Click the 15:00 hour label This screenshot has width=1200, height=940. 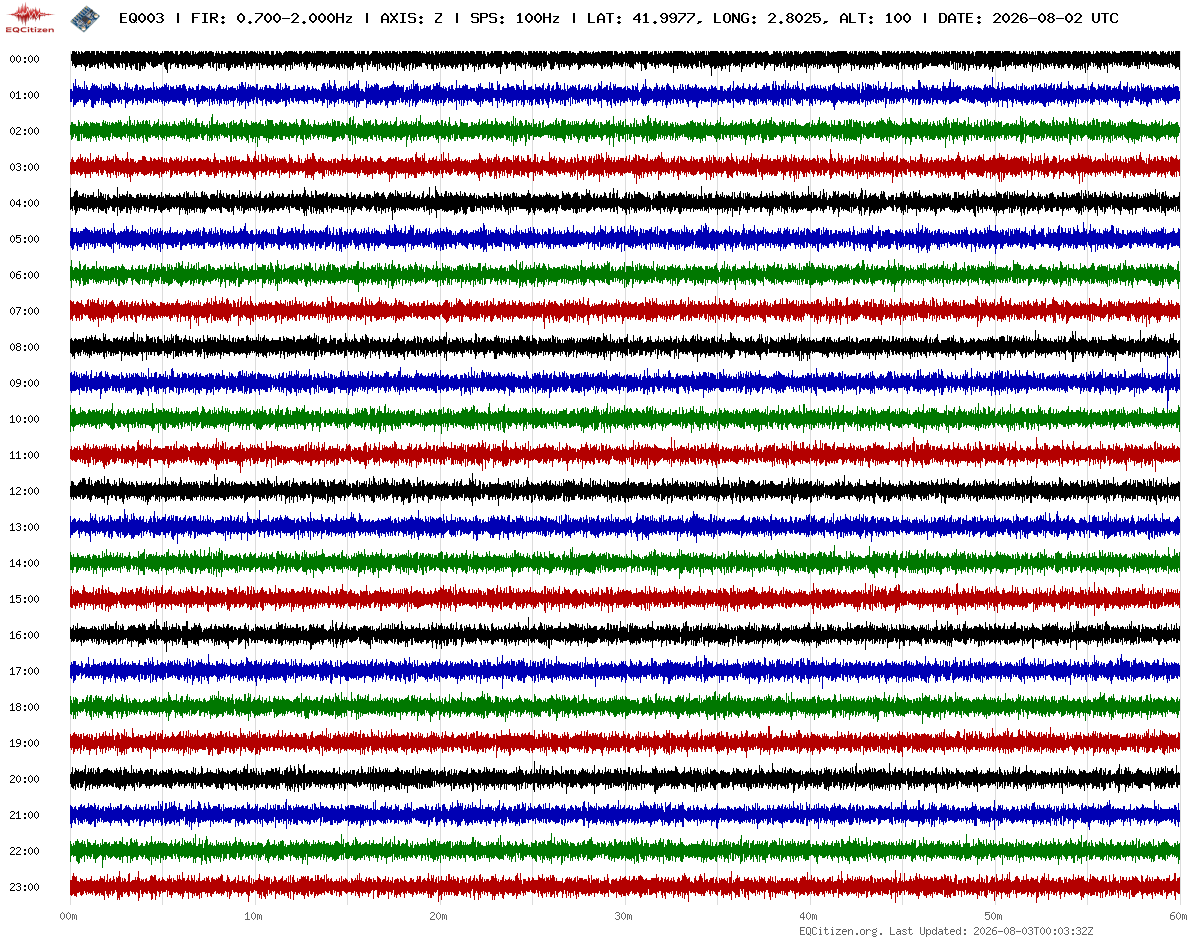point(24,600)
